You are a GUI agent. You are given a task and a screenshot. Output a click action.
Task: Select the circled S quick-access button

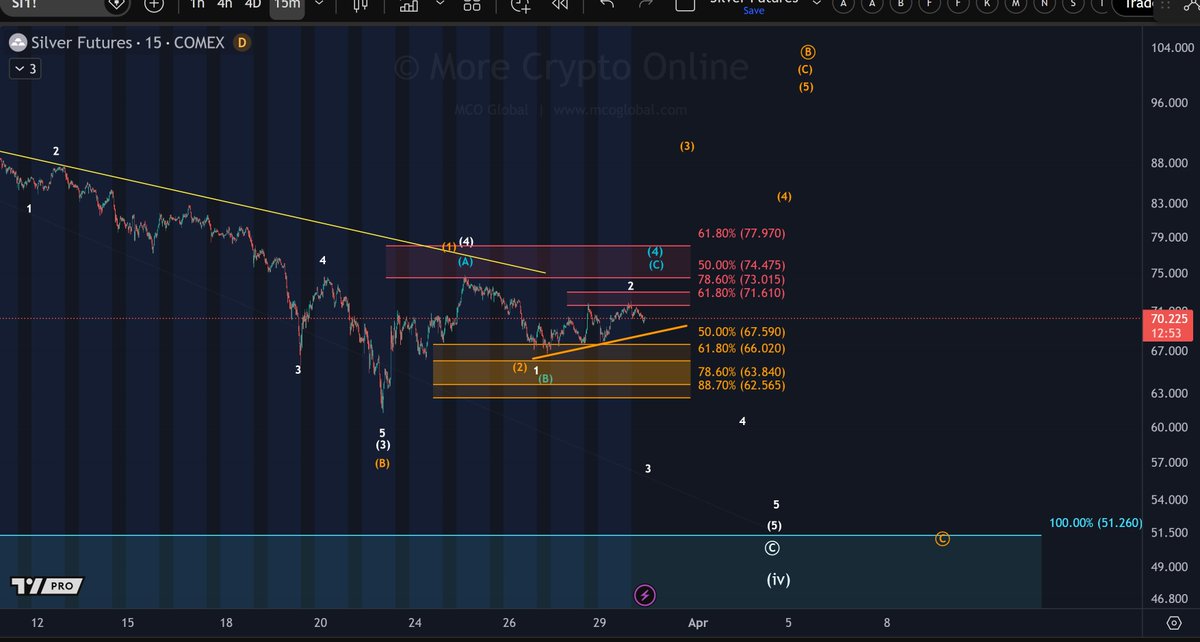click(x=1075, y=4)
